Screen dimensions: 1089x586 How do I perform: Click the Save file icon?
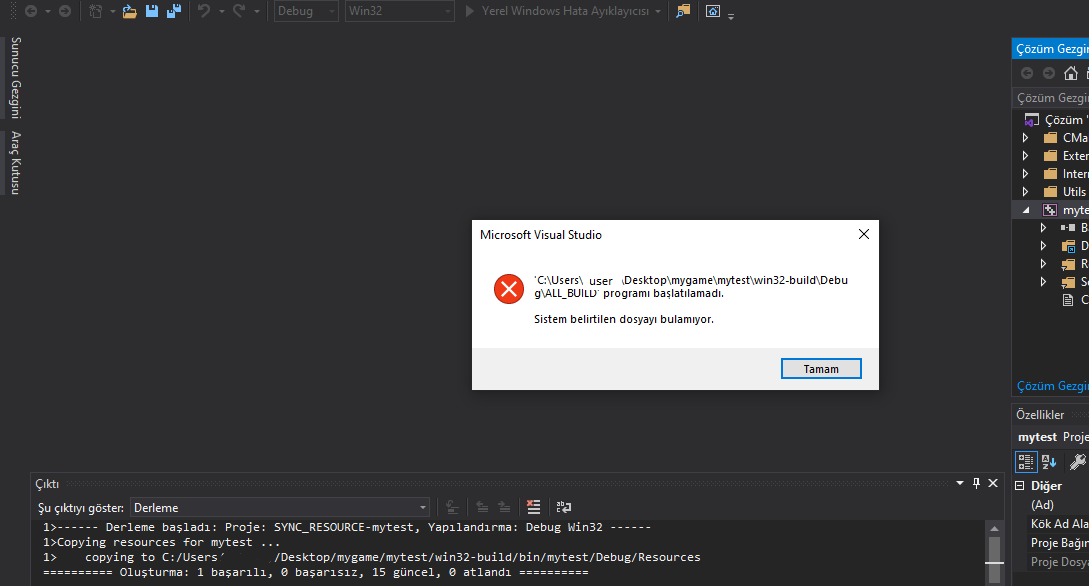pyautogui.click(x=152, y=11)
